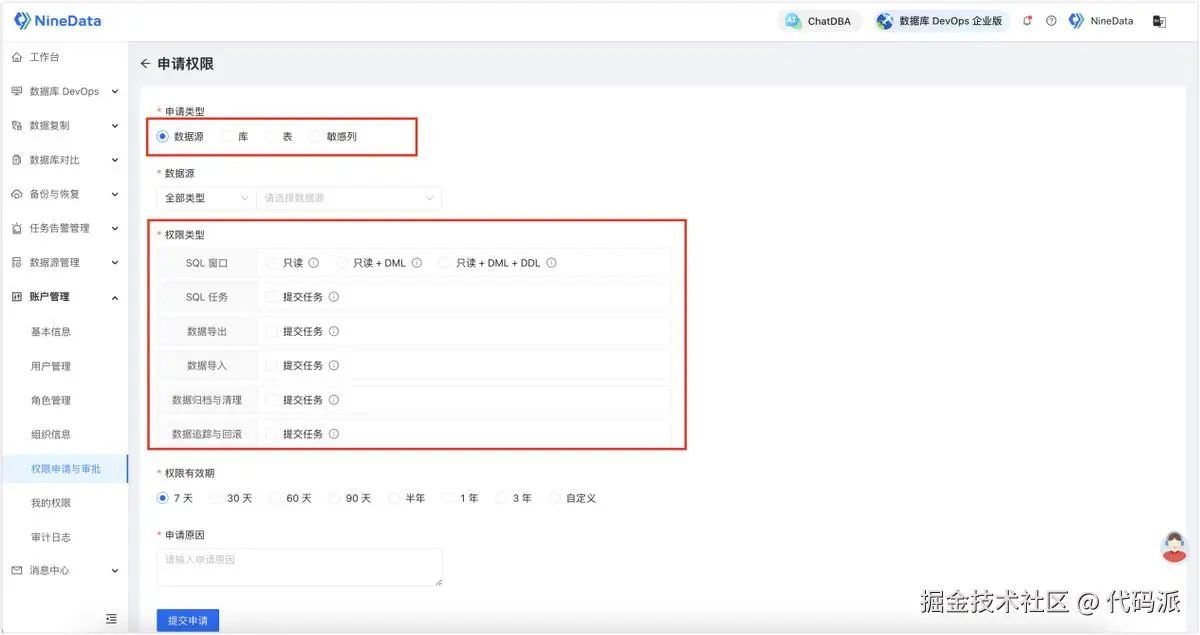Collapse sidebar with bottom fold icon
This screenshot has height=635, width=1200.
(x=111, y=619)
